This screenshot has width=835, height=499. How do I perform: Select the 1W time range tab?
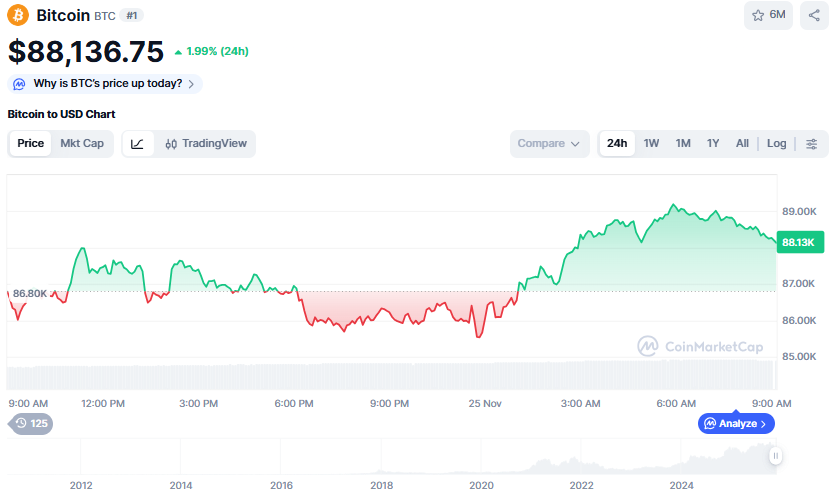click(651, 144)
